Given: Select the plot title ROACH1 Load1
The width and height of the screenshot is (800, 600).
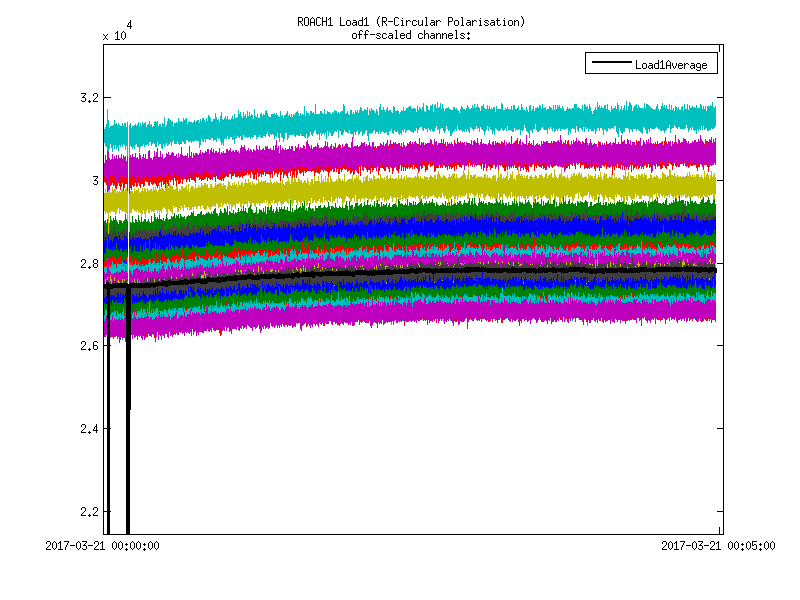Looking at the screenshot, I should click(411, 21).
